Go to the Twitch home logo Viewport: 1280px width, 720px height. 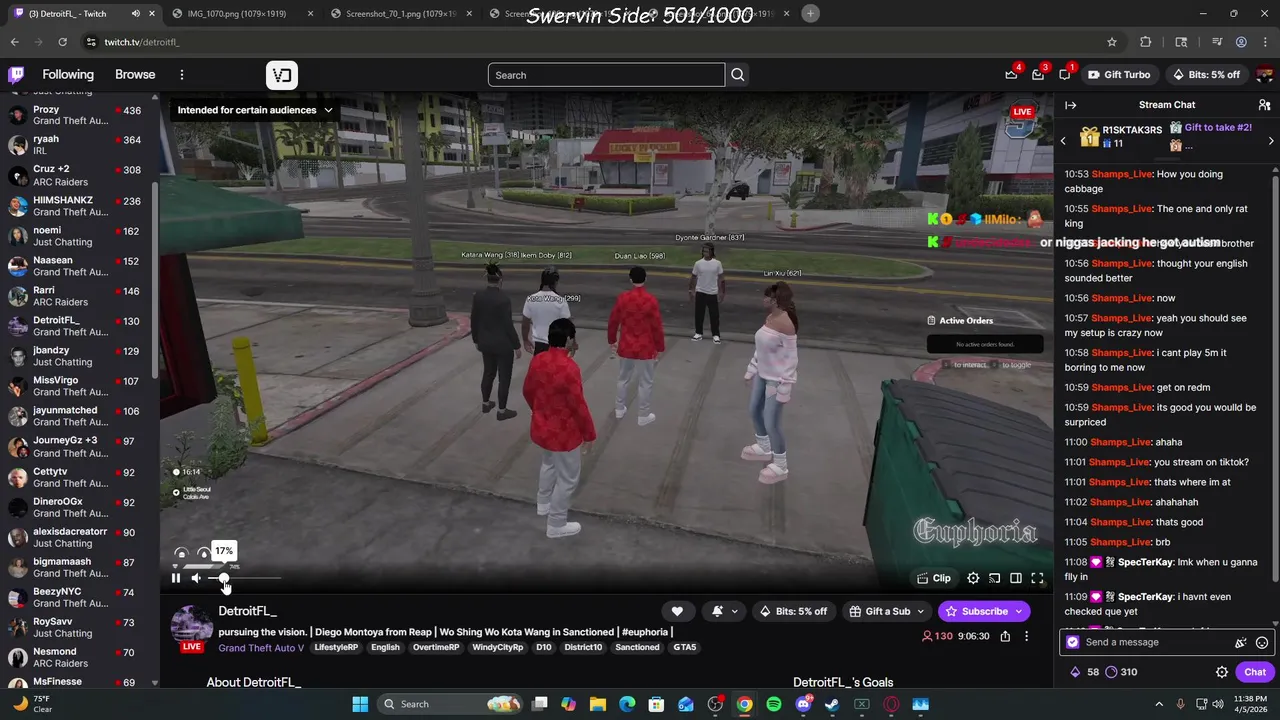coord(16,75)
